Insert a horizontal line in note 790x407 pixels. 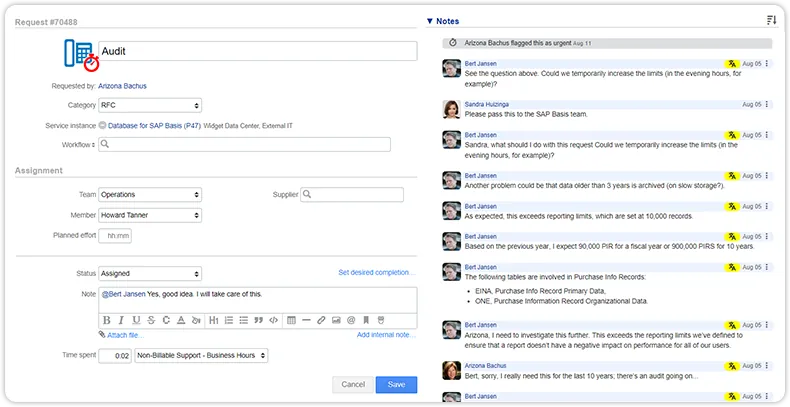(306, 320)
